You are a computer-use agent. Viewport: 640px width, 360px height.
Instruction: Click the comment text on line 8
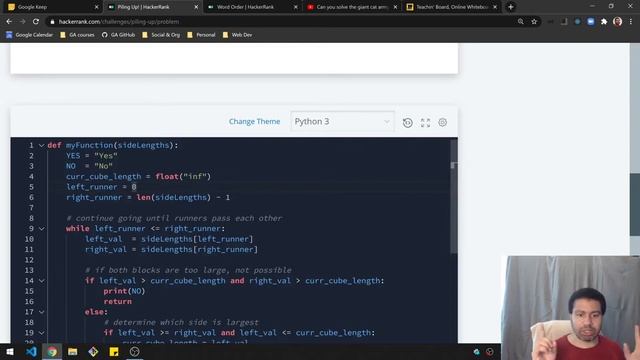point(174,218)
